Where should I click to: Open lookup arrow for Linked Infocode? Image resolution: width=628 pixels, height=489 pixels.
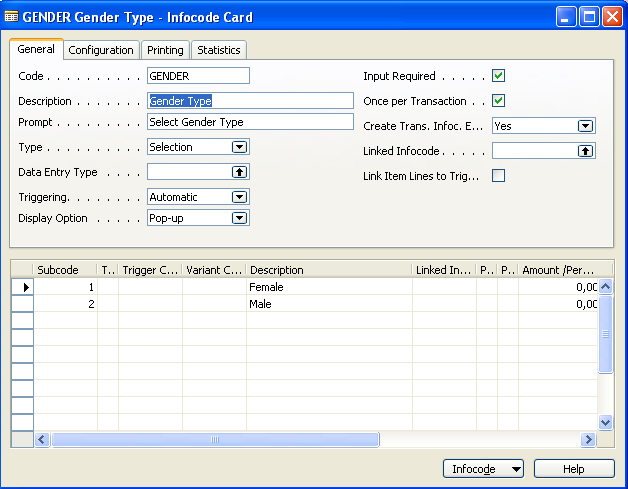pos(586,151)
